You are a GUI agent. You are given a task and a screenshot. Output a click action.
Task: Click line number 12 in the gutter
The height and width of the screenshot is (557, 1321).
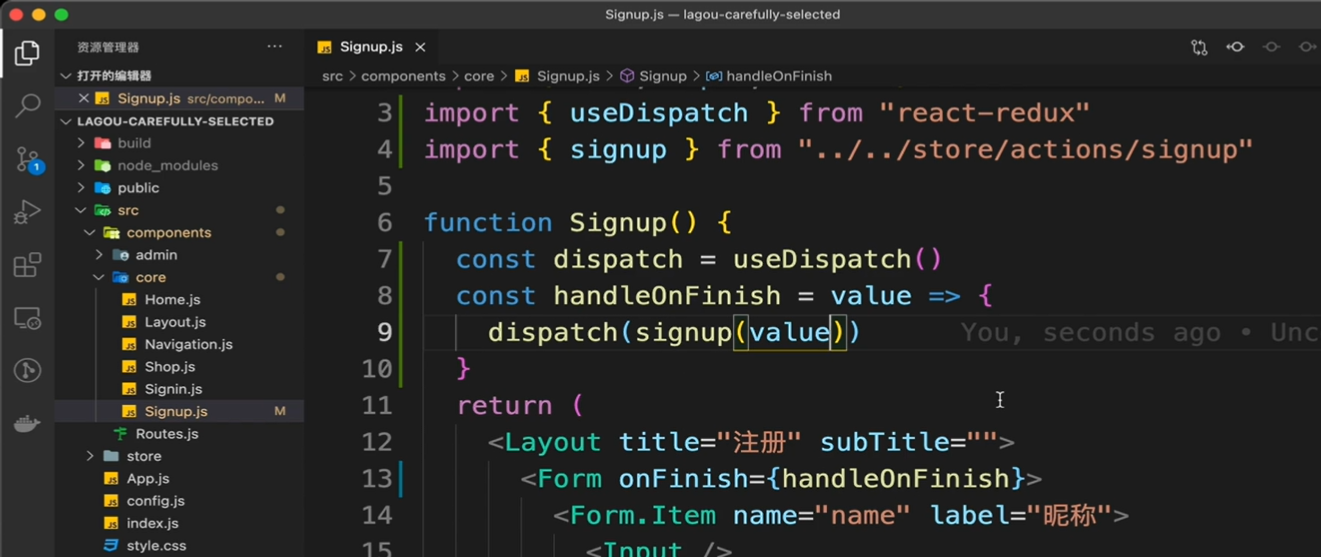pyautogui.click(x=377, y=442)
